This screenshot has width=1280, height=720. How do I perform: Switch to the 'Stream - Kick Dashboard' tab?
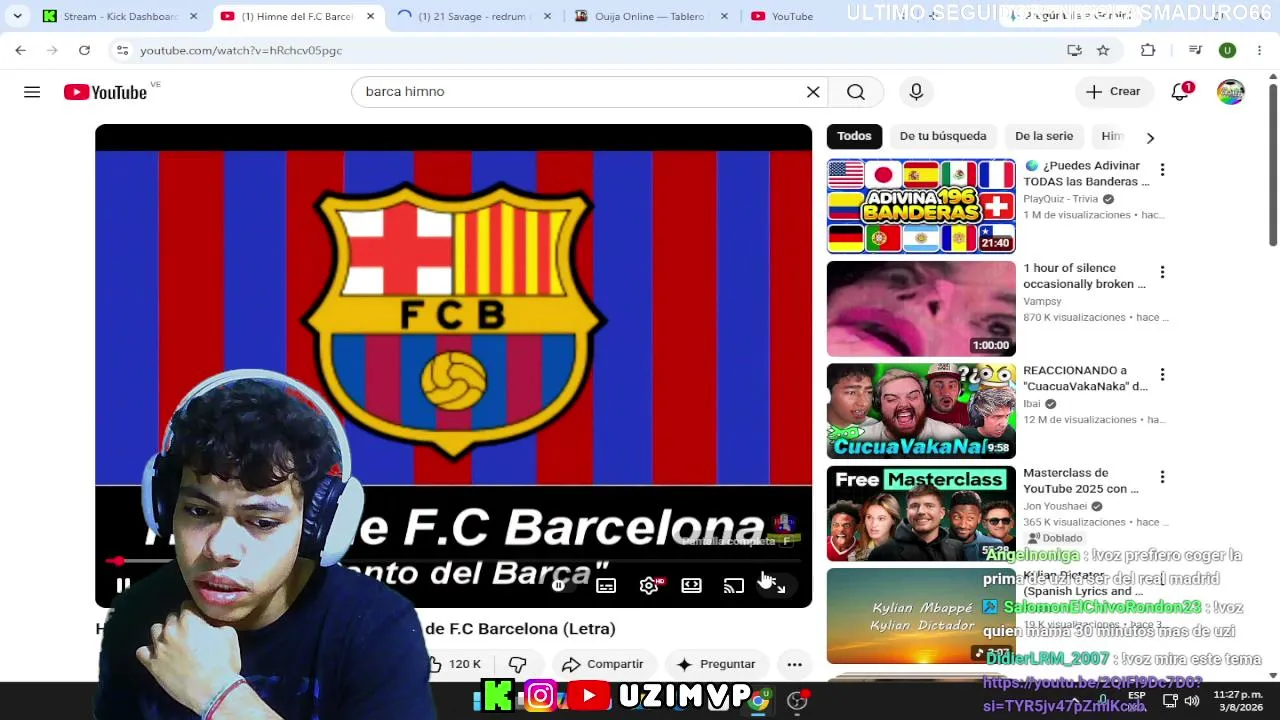[x=121, y=16]
